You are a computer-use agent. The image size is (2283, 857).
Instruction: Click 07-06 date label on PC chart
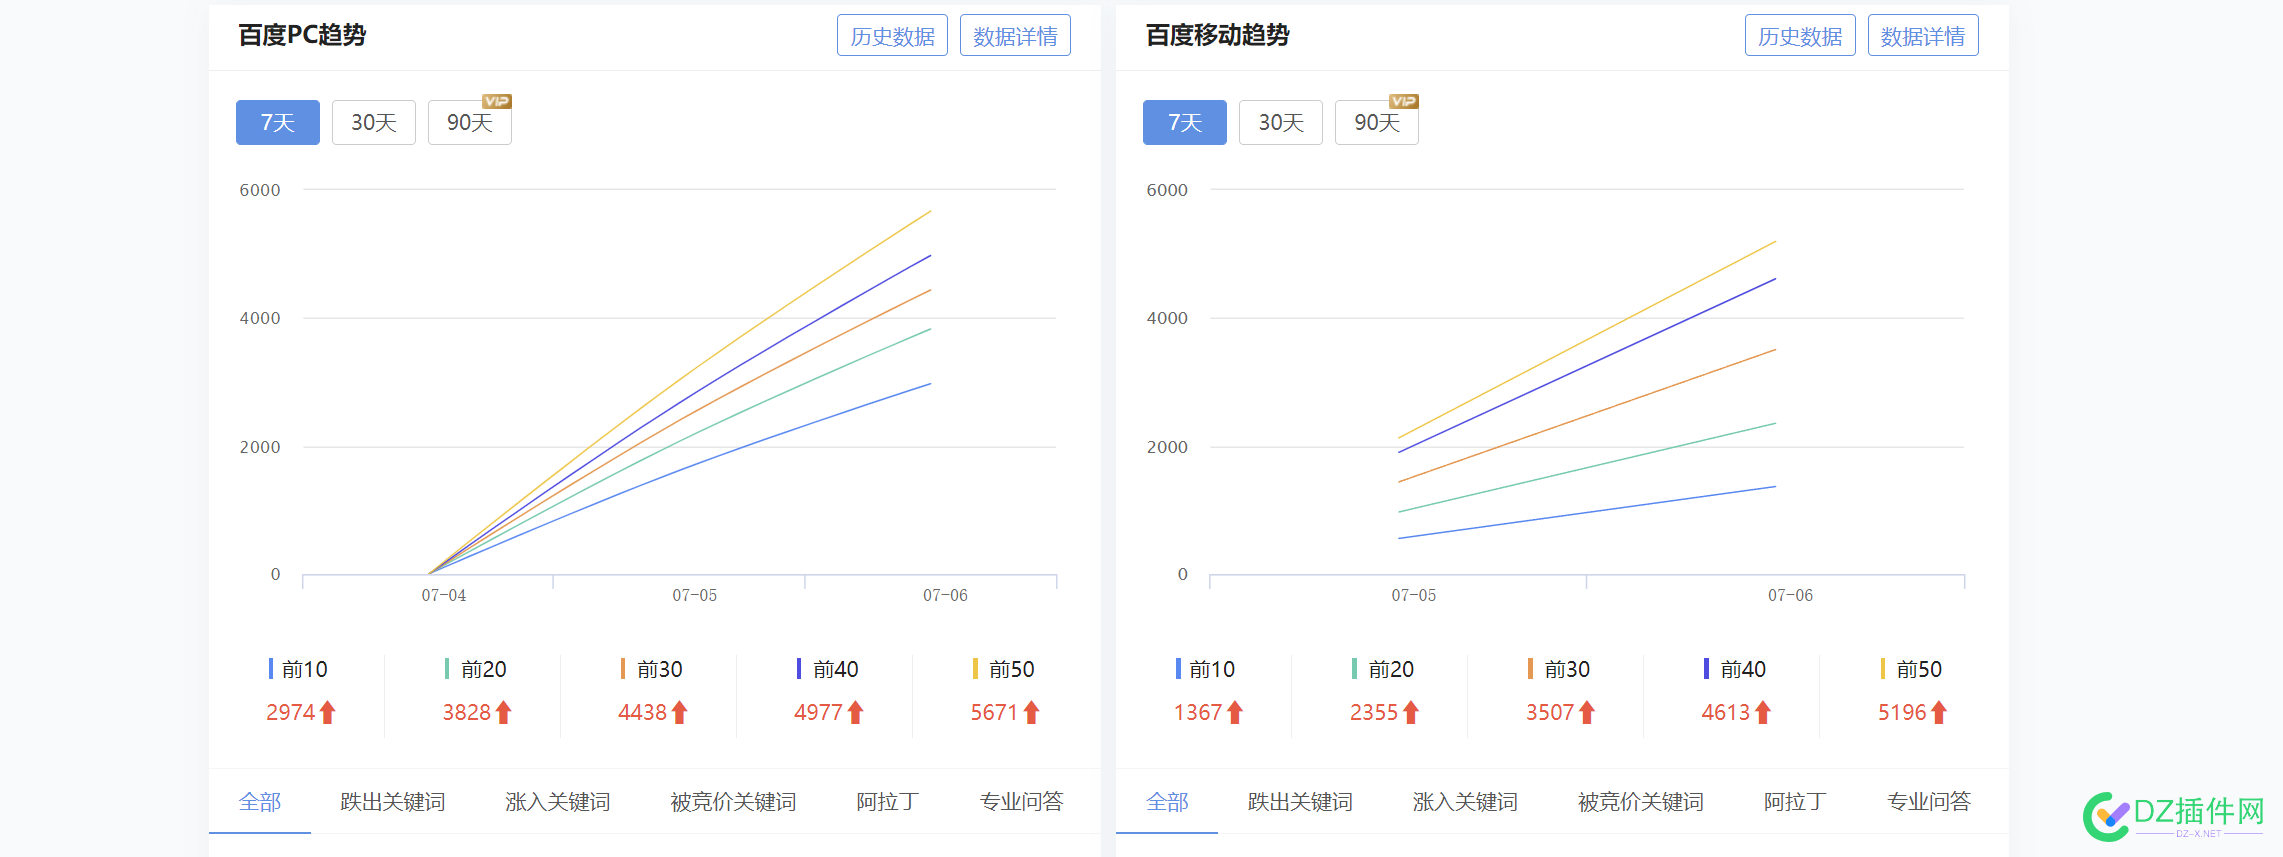945,595
